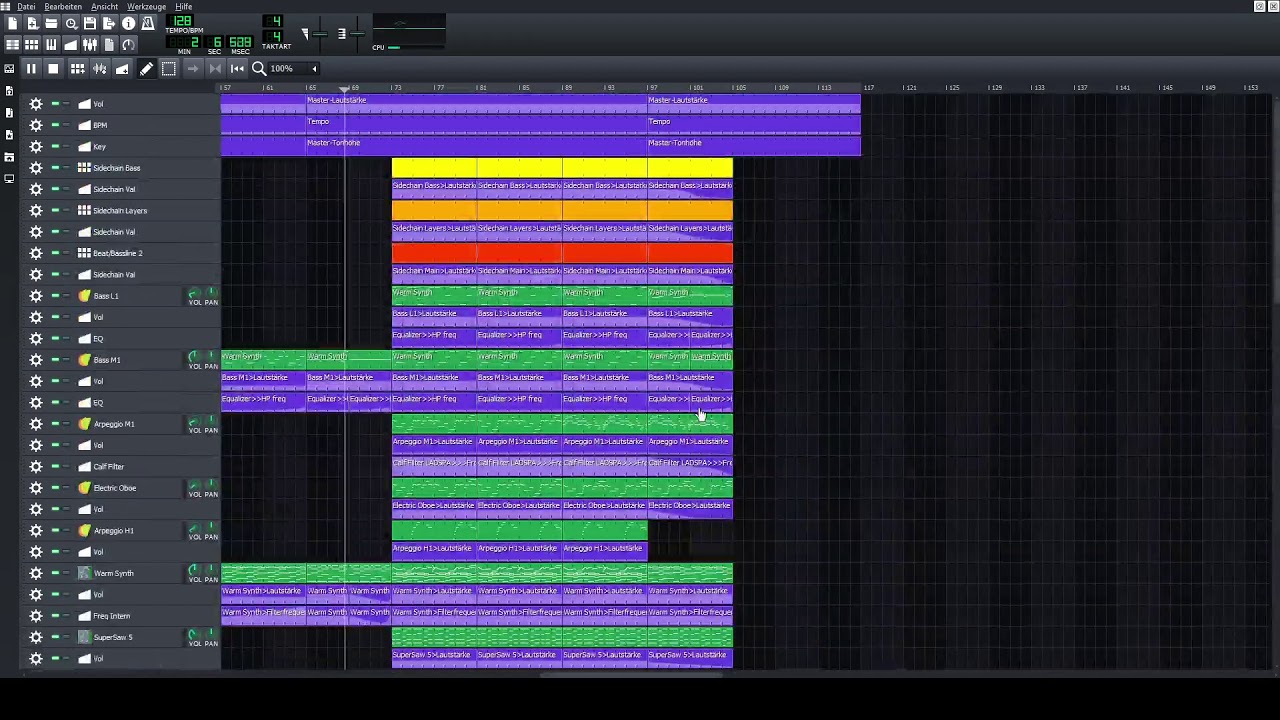Mute the Key automation track
1280x720 pixels.
55,147
